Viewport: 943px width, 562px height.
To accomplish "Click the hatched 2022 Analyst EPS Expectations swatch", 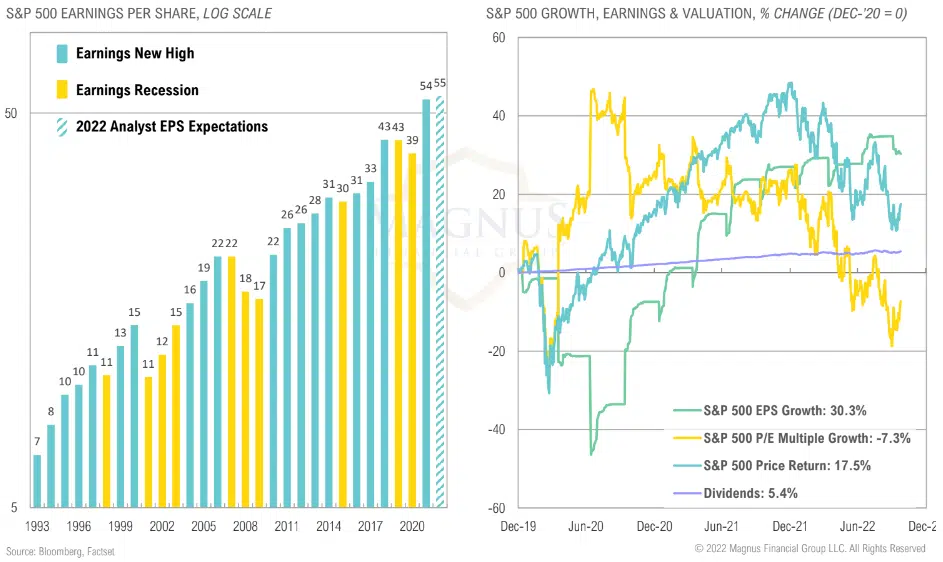I will 62,127.
